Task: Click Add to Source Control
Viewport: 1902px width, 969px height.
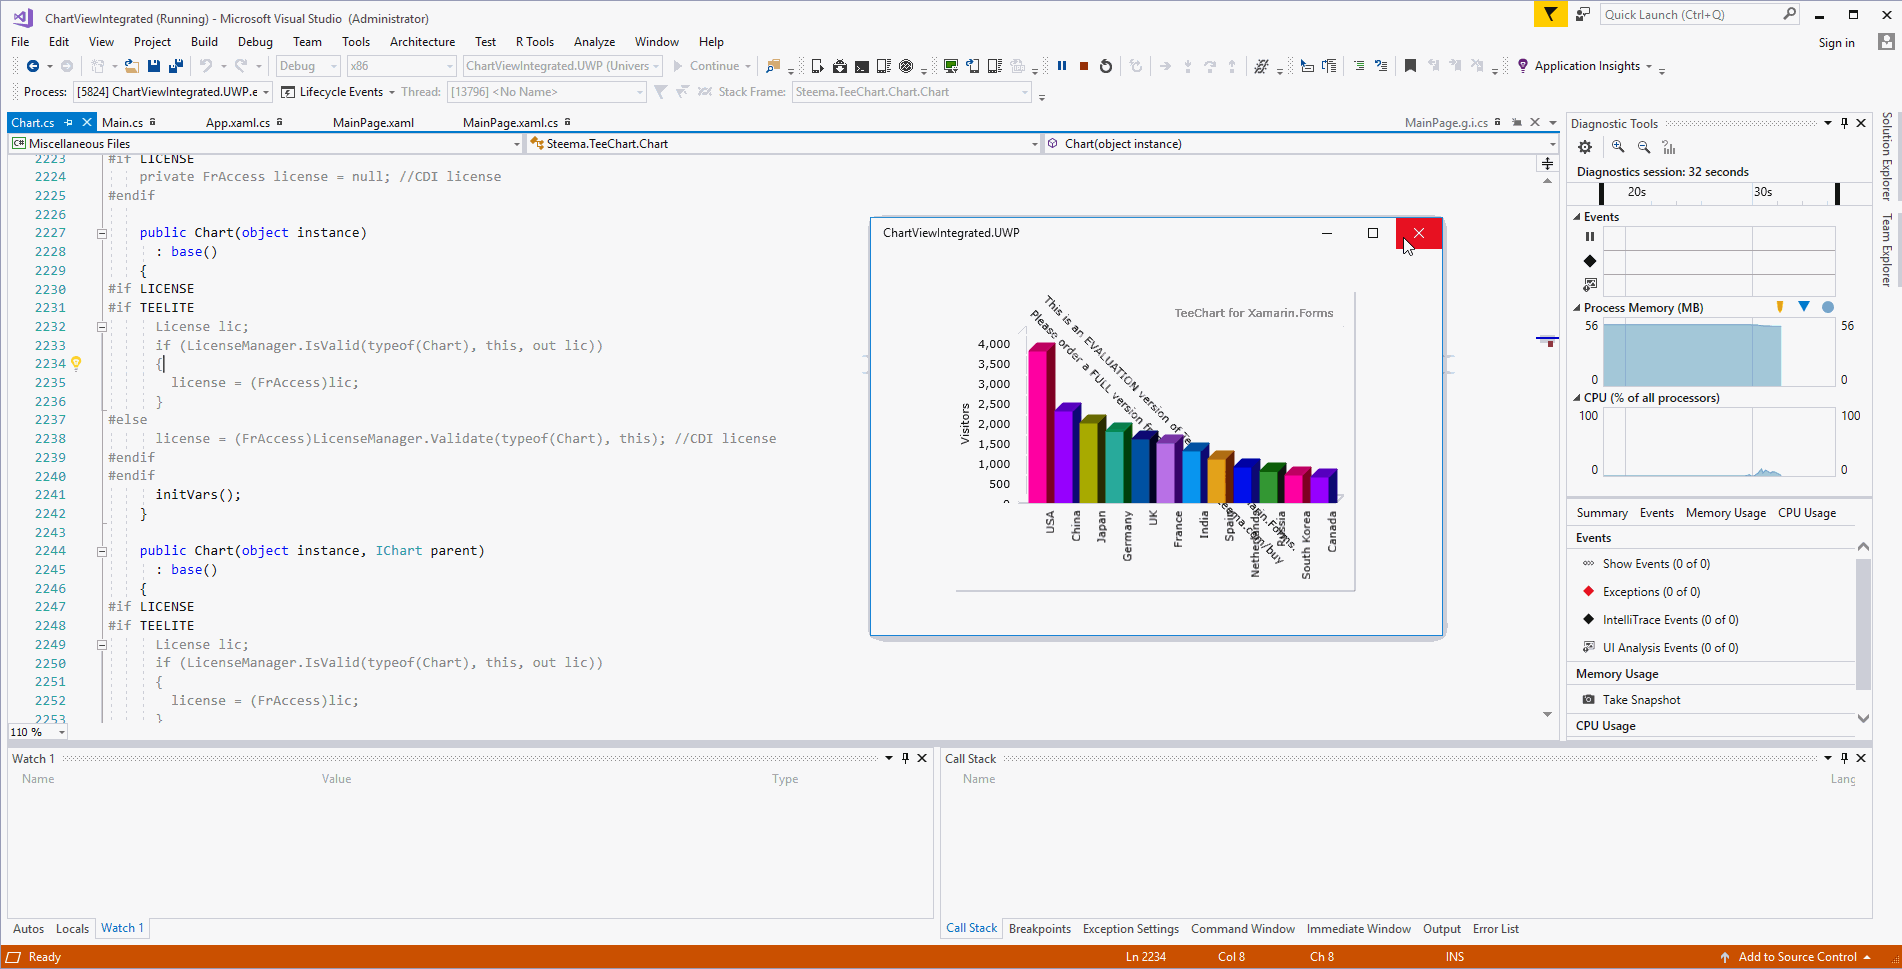Action: pyautogui.click(x=1797, y=957)
